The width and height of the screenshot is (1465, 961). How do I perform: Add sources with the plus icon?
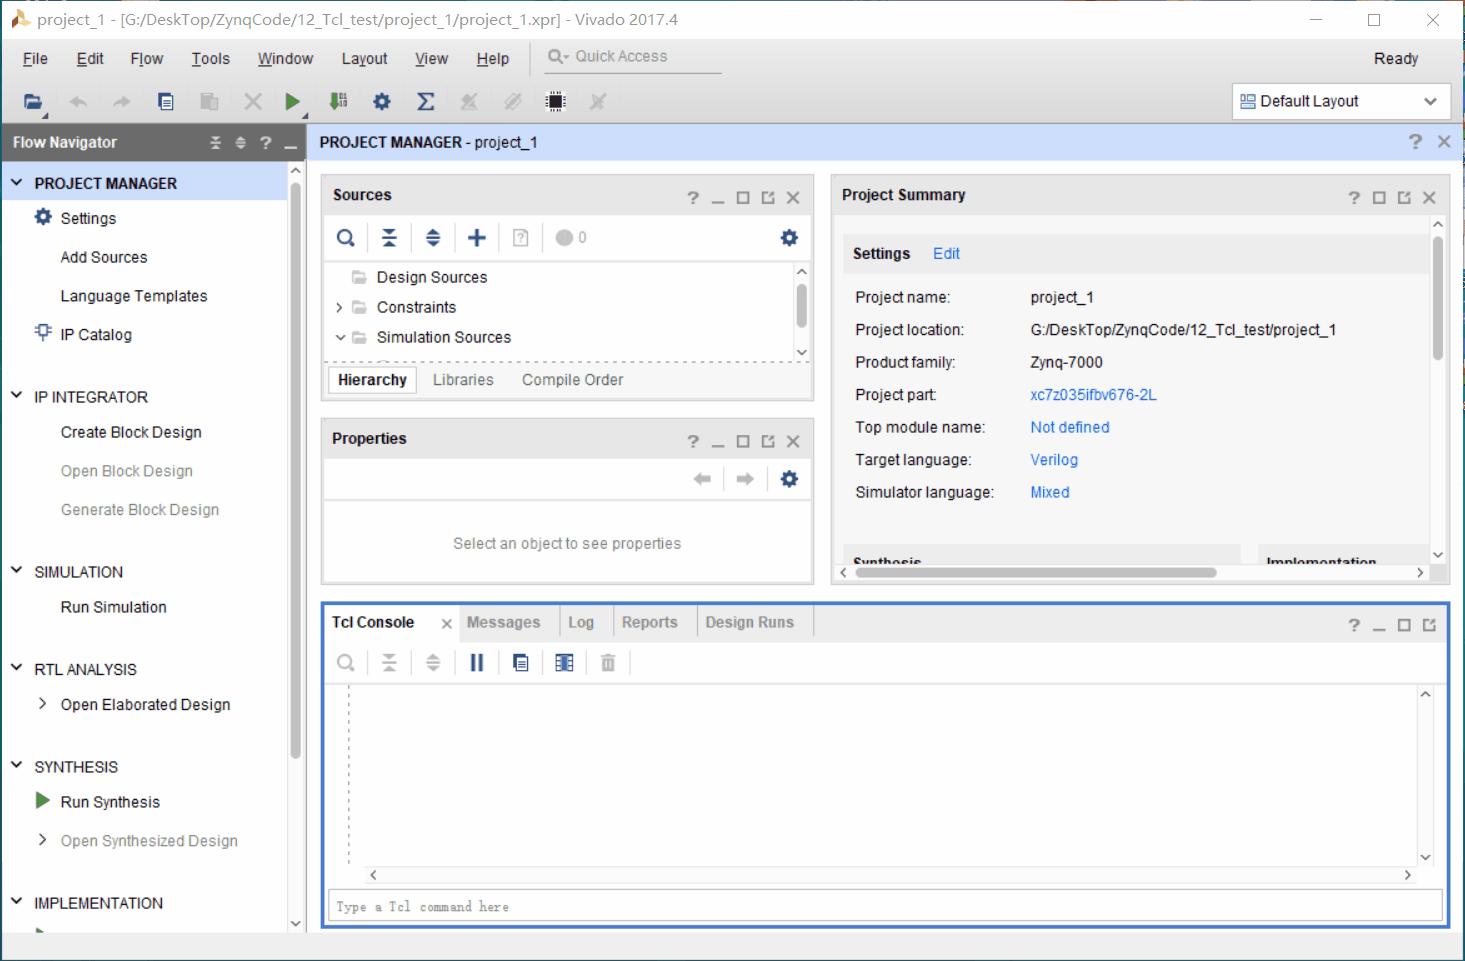[x=477, y=238]
